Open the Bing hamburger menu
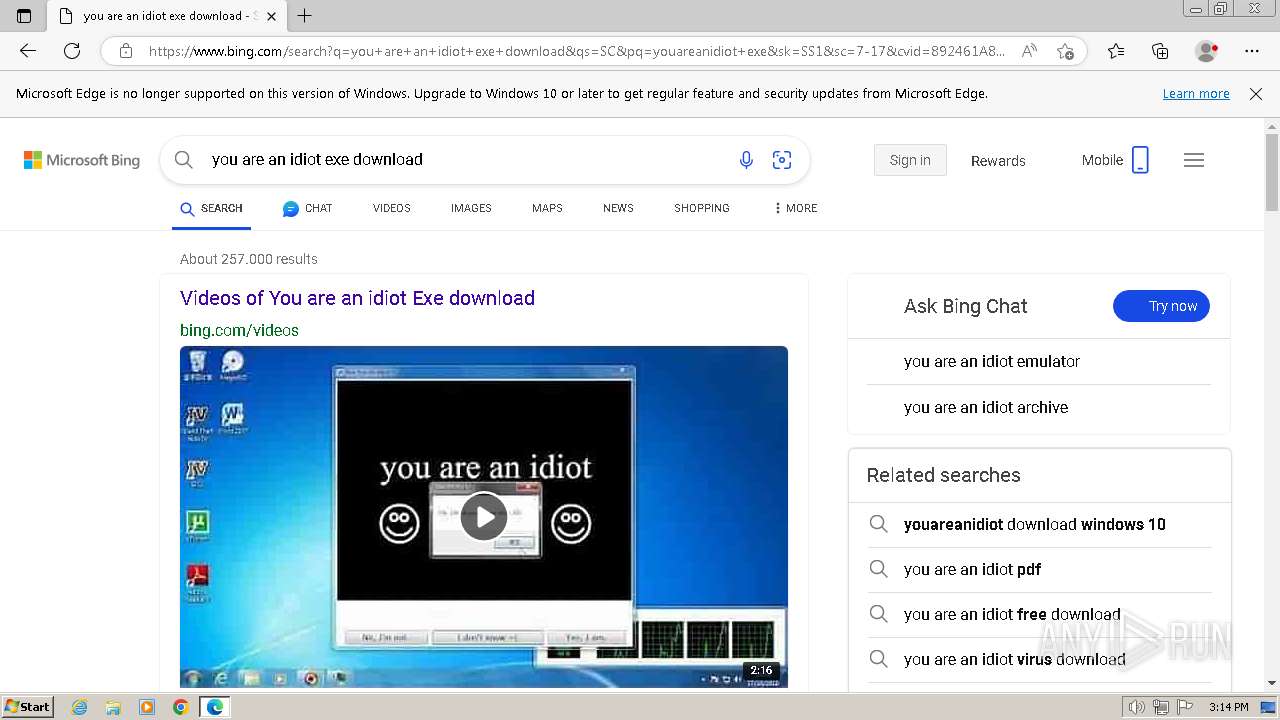 [1194, 160]
